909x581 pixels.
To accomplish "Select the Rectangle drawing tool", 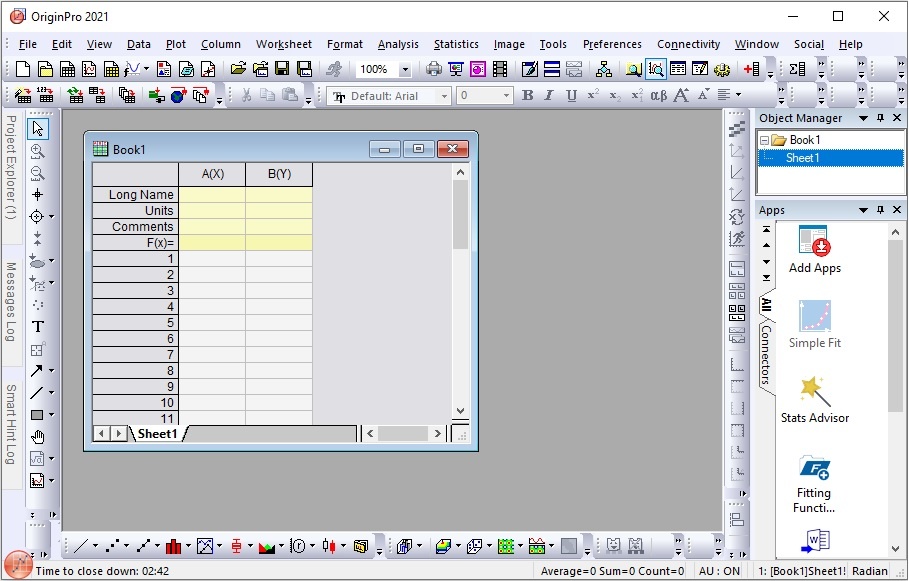I will tap(37, 415).
